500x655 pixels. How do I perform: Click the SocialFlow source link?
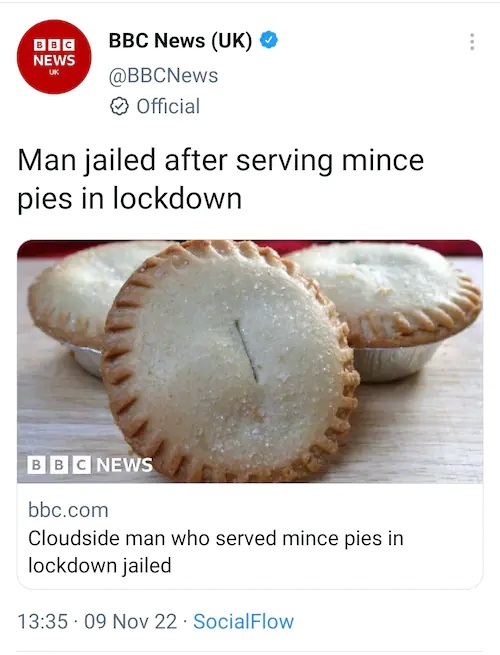[244, 621]
